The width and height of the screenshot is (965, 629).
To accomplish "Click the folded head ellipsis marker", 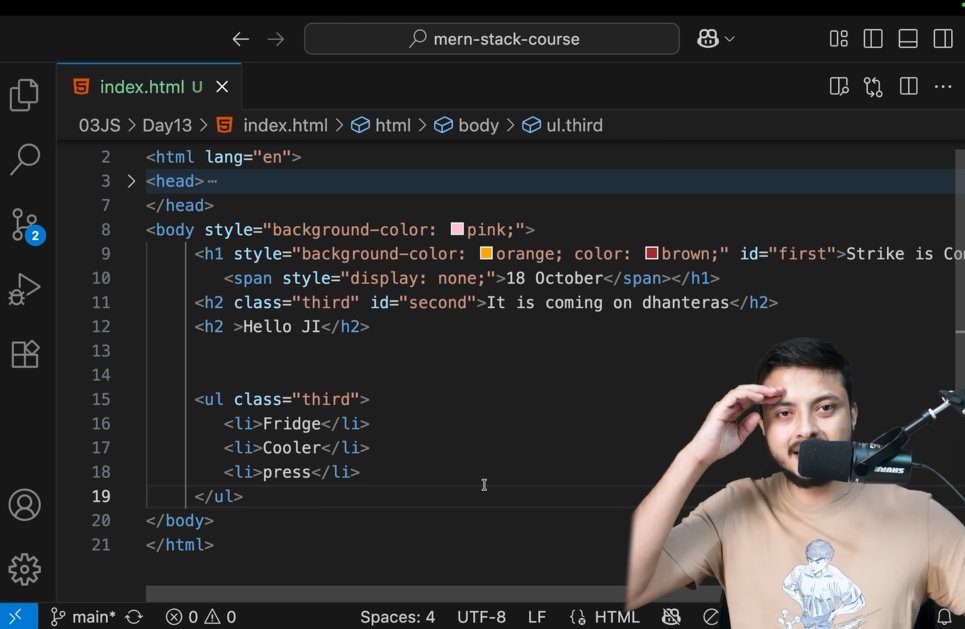I will [212, 181].
